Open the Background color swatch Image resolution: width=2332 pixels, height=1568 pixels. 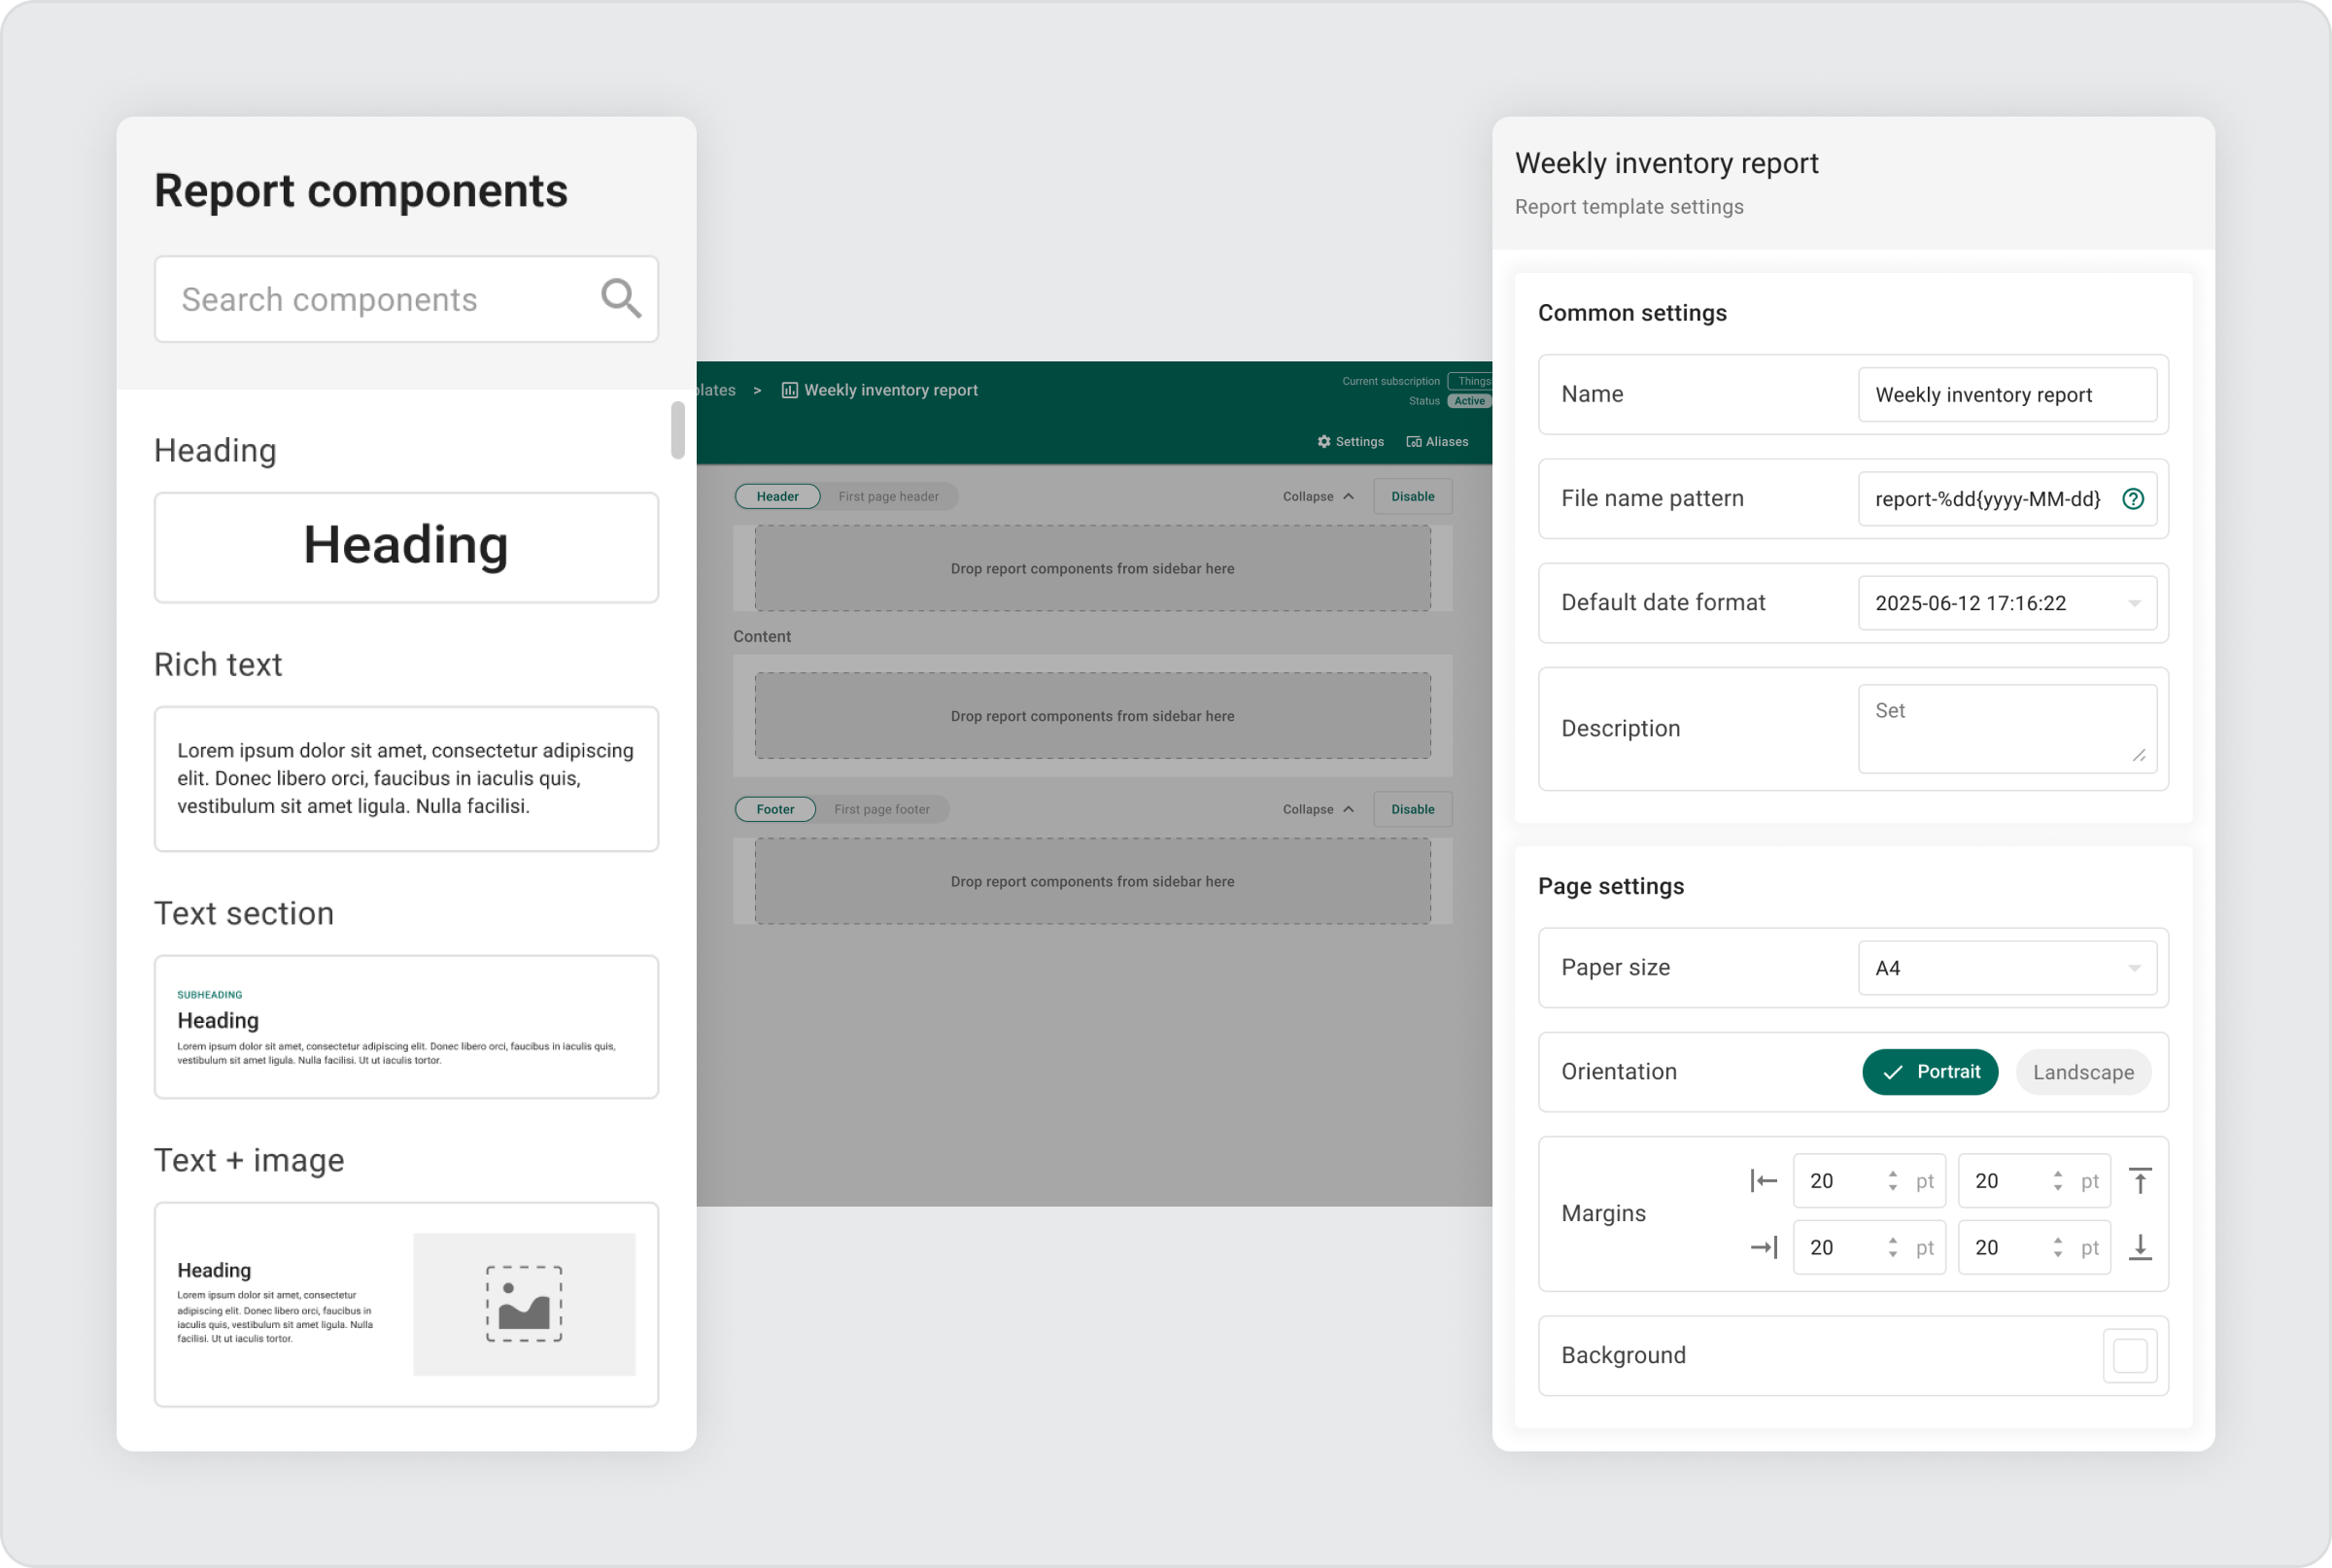pos(2129,1356)
